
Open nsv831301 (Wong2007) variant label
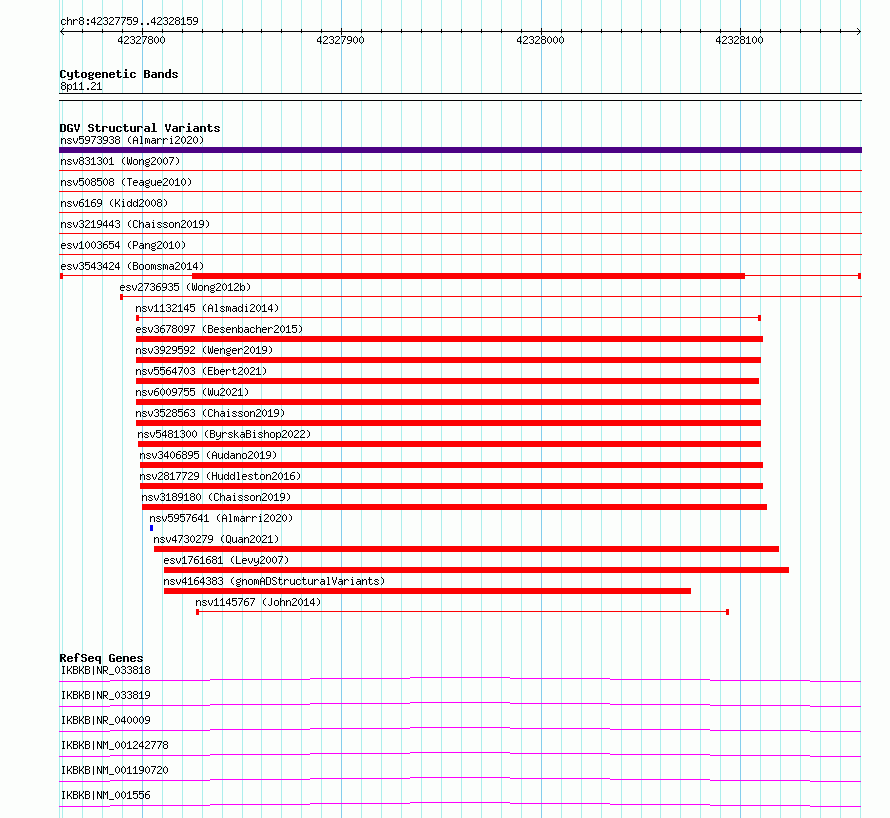click(120, 161)
